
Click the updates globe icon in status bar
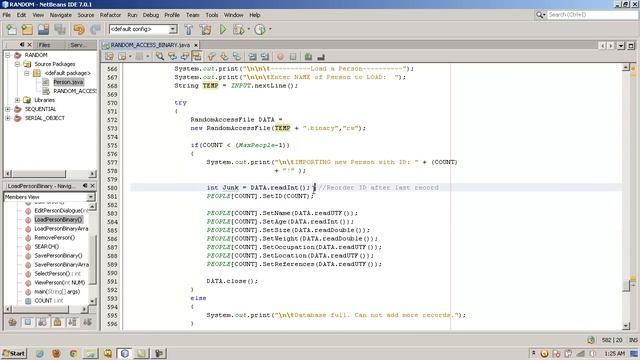(x=591, y=340)
